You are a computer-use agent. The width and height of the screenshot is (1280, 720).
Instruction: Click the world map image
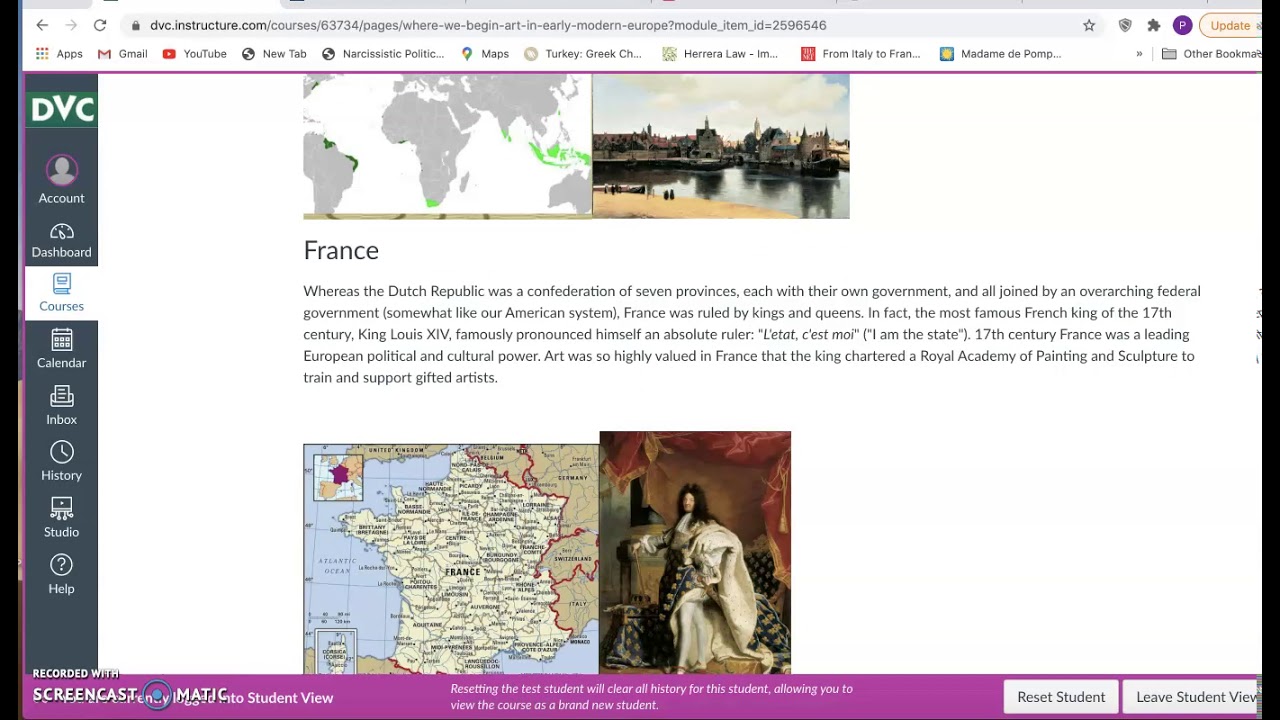coord(447,145)
